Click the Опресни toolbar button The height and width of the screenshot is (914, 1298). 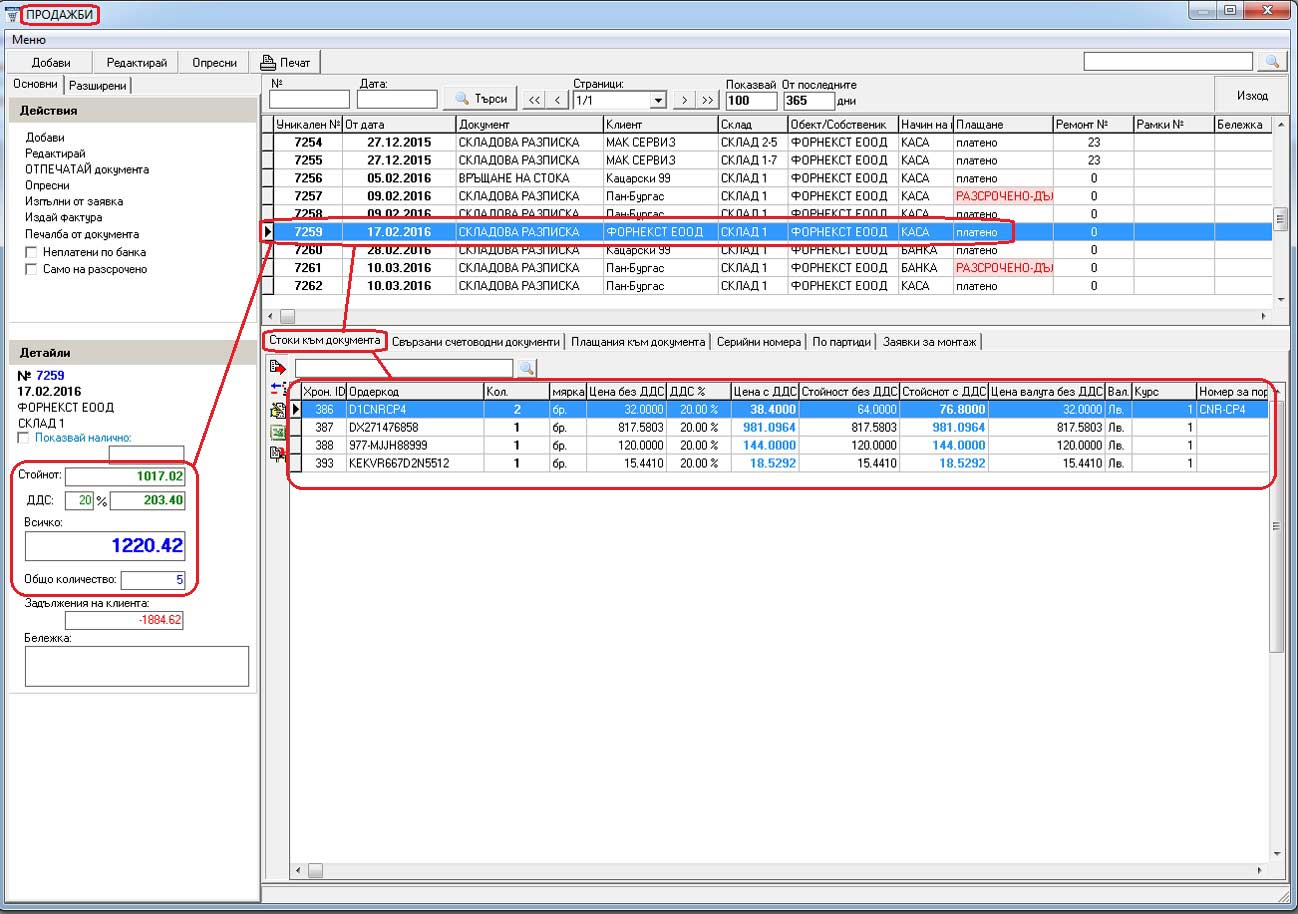point(215,62)
